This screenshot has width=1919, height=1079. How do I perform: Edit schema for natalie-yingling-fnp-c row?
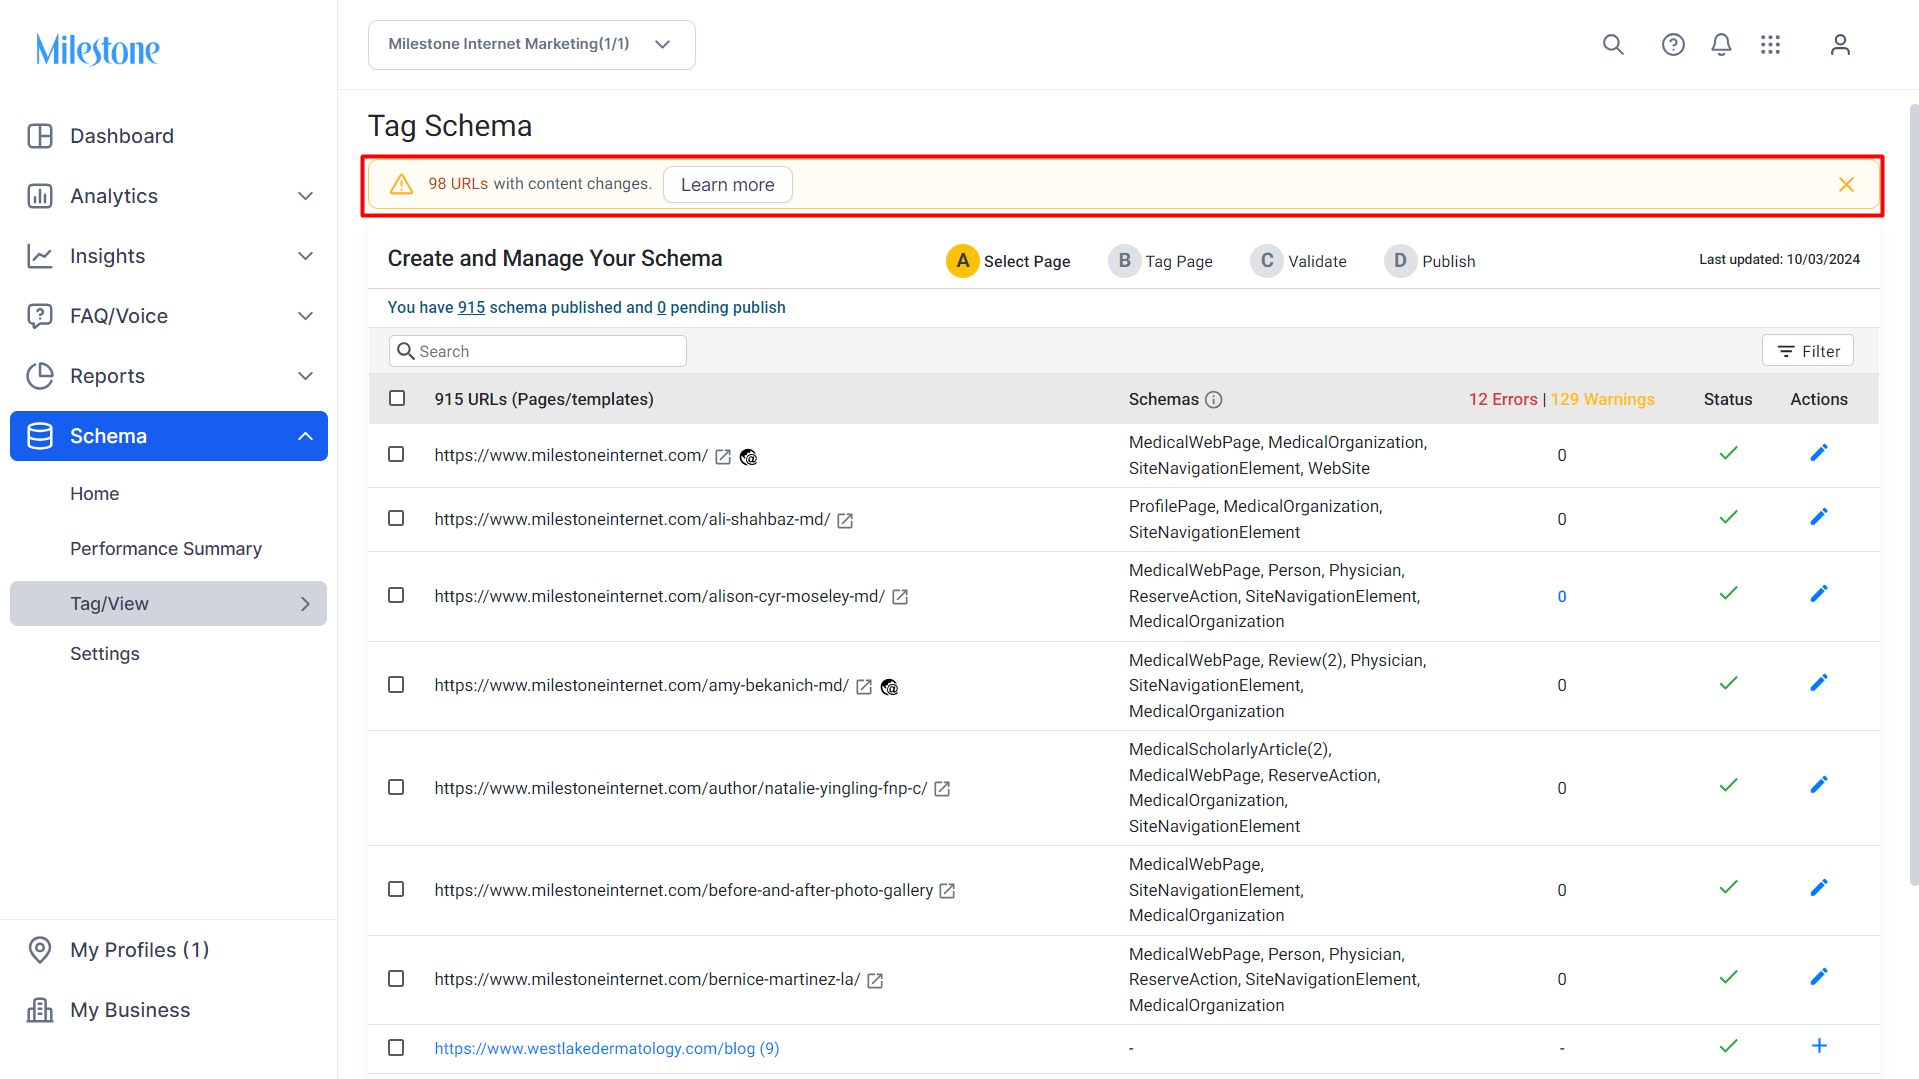tap(1819, 785)
